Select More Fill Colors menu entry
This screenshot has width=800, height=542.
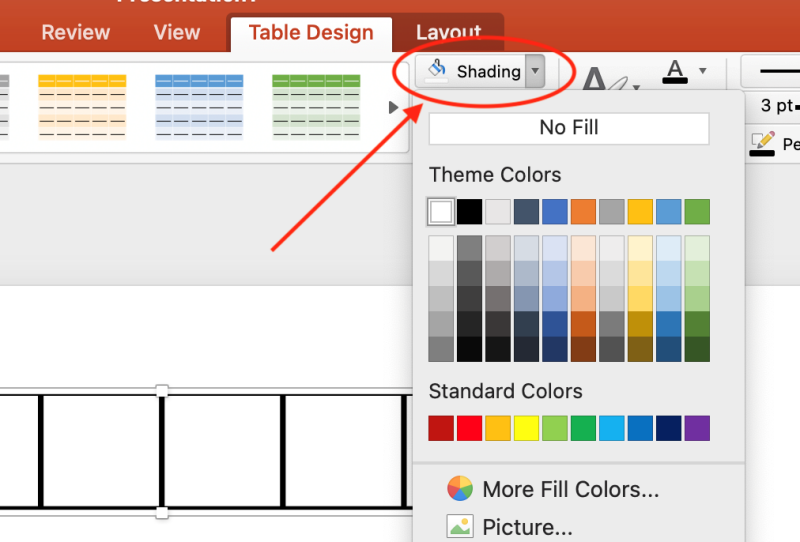pos(570,489)
